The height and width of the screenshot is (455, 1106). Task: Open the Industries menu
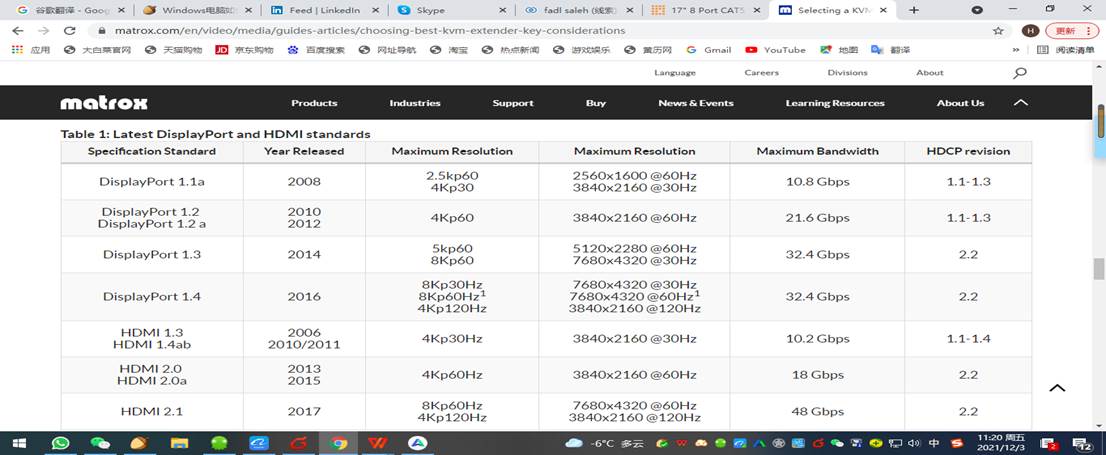pyautogui.click(x=415, y=103)
